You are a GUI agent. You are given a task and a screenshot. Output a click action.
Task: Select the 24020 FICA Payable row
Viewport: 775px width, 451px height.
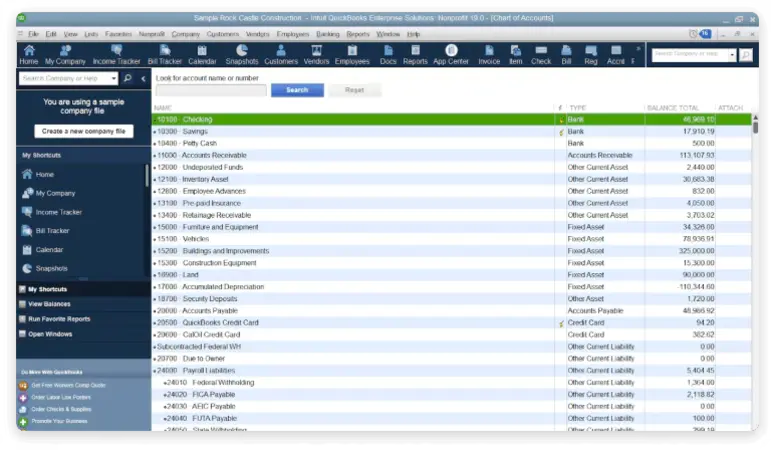click(452, 394)
